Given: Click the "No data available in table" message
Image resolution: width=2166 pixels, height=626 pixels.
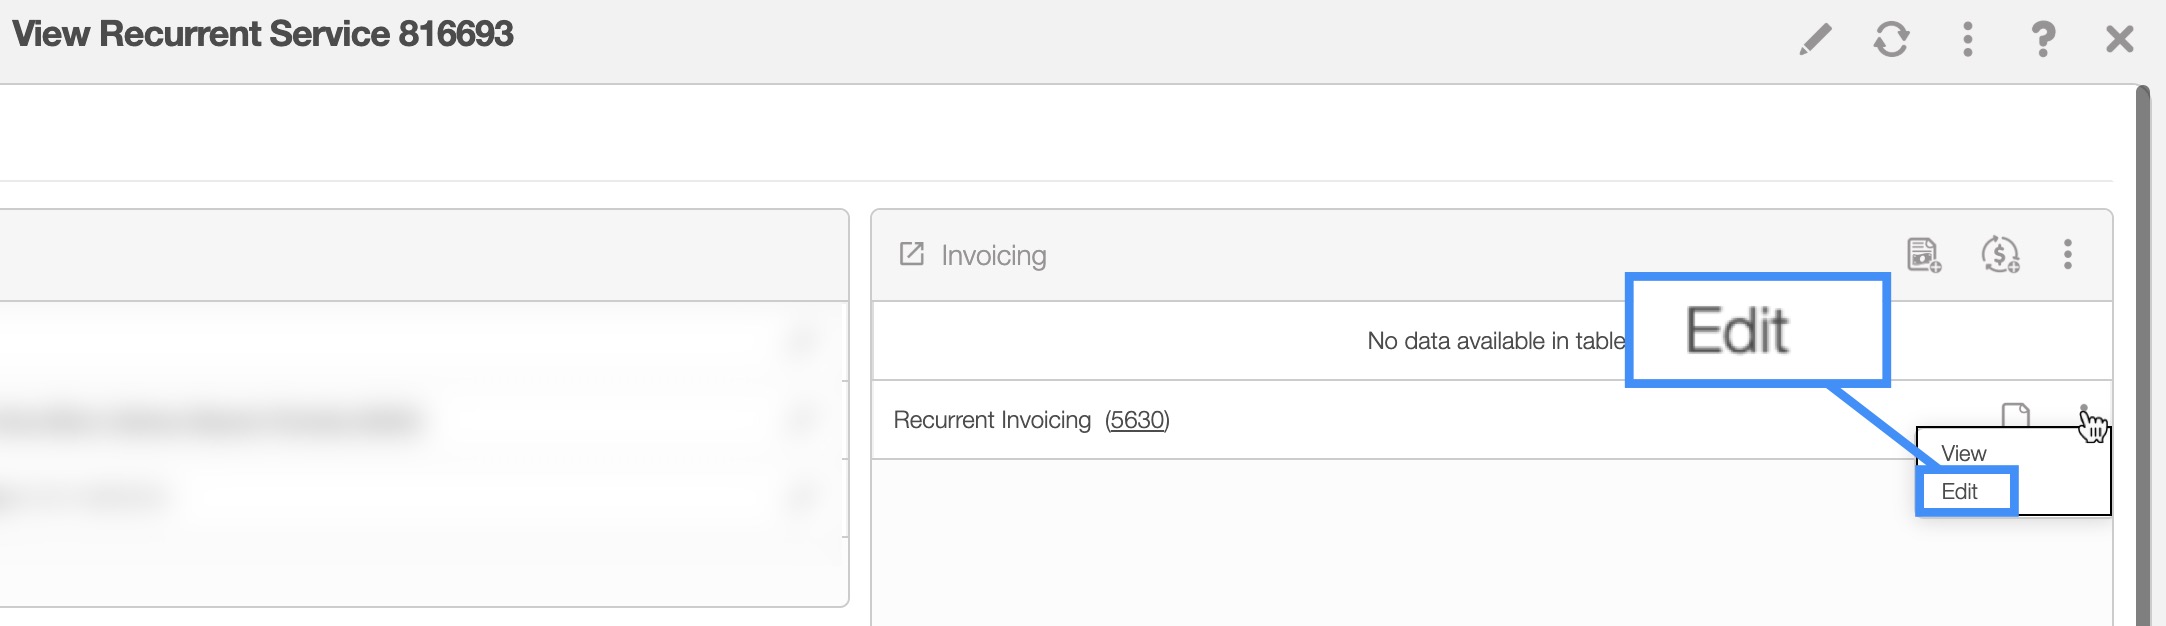Looking at the screenshot, I should pos(1495,341).
